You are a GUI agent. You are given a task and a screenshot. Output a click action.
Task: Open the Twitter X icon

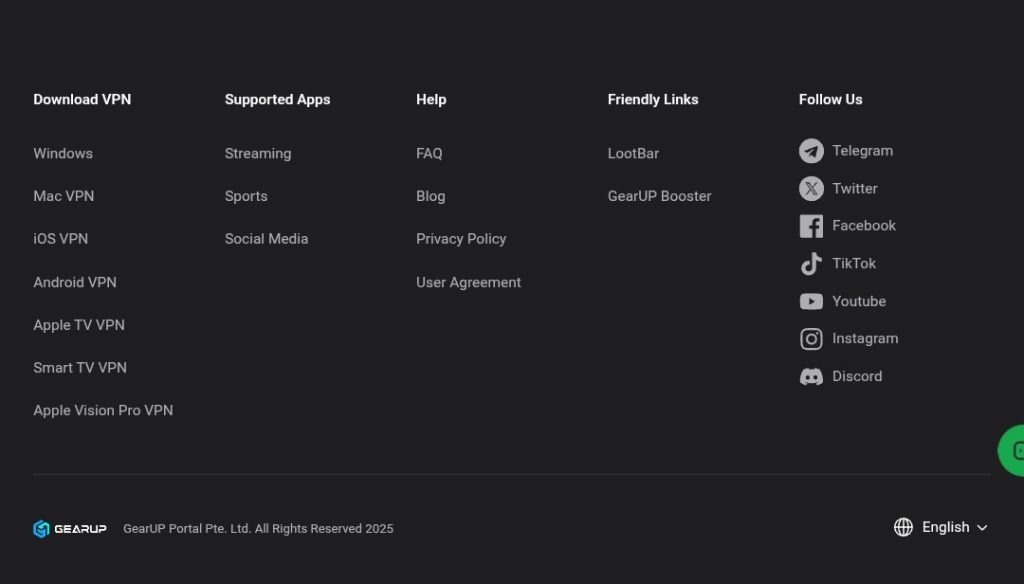click(x=811, y=189)
